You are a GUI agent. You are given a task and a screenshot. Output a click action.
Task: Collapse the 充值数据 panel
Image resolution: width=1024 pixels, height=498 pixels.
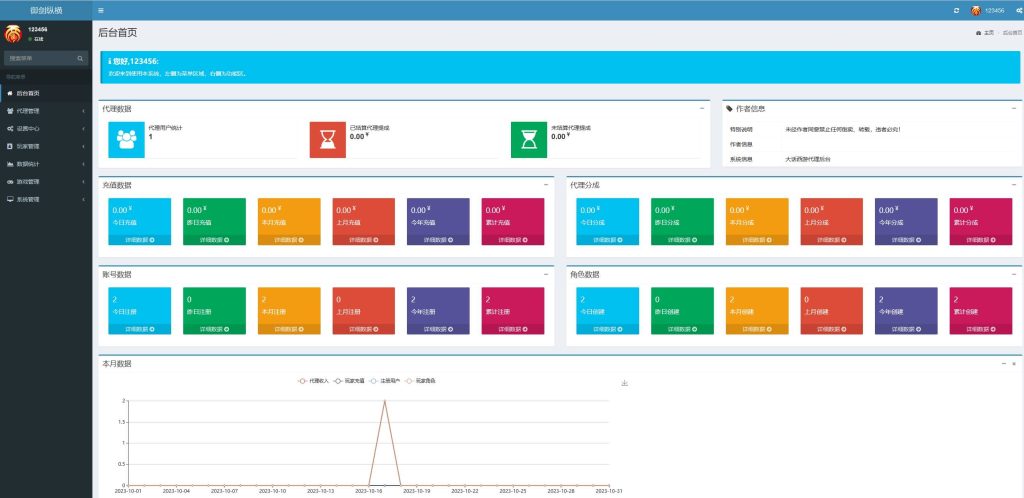[x=545, y=185]
